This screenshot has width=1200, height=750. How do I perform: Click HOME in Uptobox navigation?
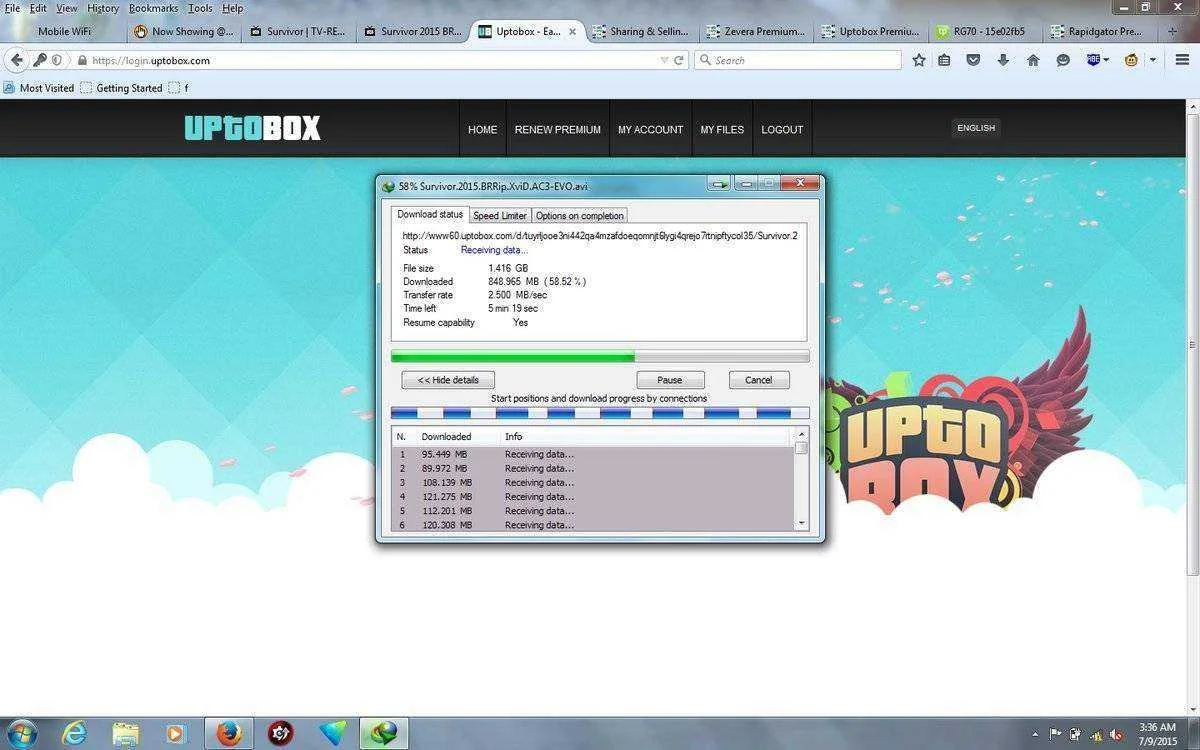pyautogui.click(x=483, y=129)
